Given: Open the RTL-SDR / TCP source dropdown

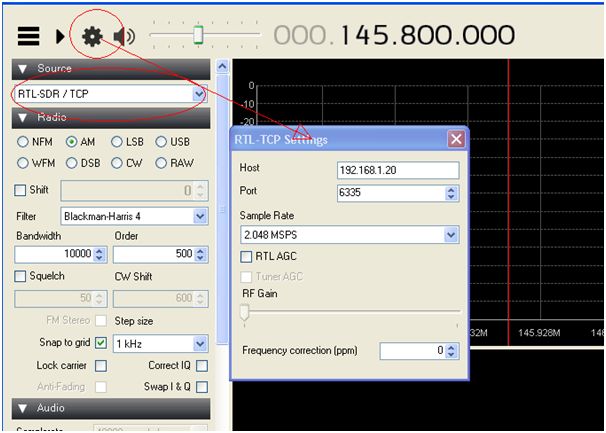Looking at the screenshot, I should pos(199,94).
